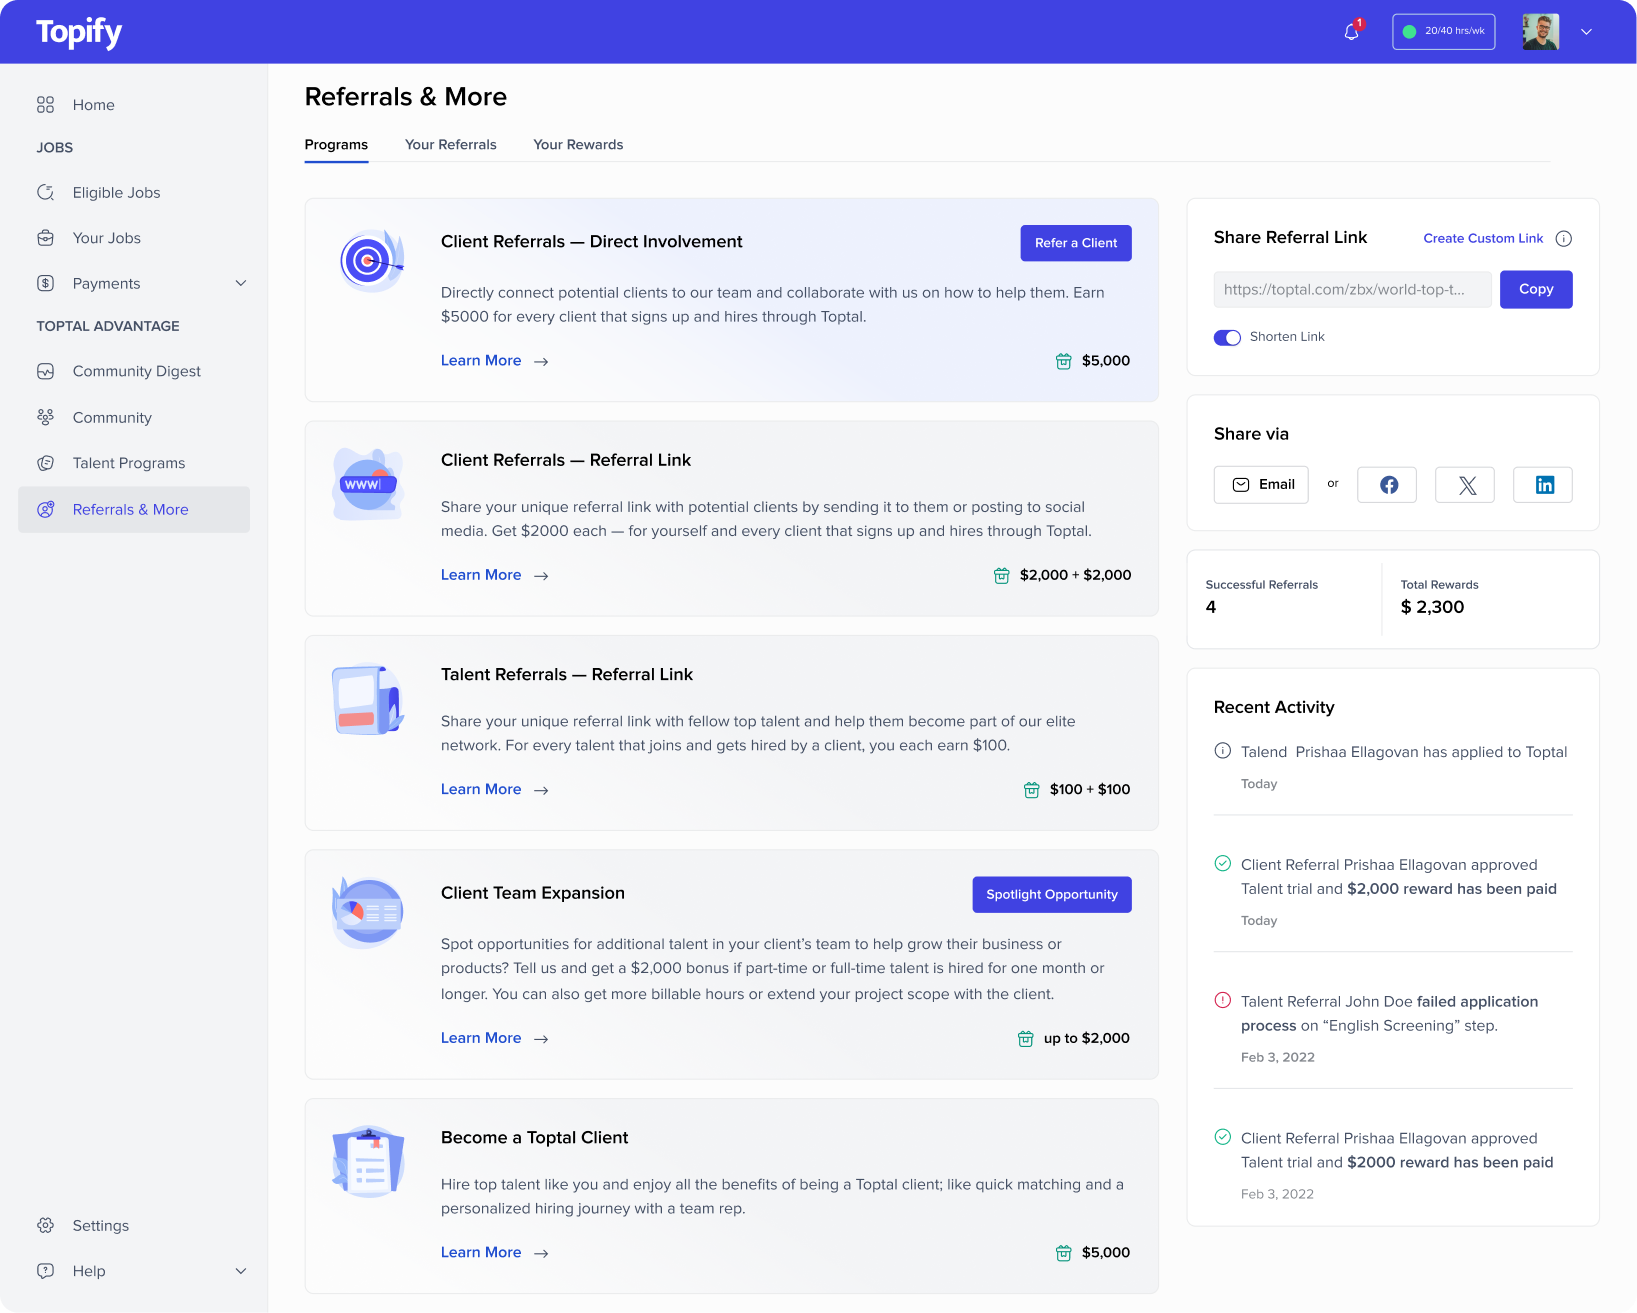1637x1313 pixels.
Task: Click gift icon next to up to $2,000
Action: (x=1025, y=1039)
